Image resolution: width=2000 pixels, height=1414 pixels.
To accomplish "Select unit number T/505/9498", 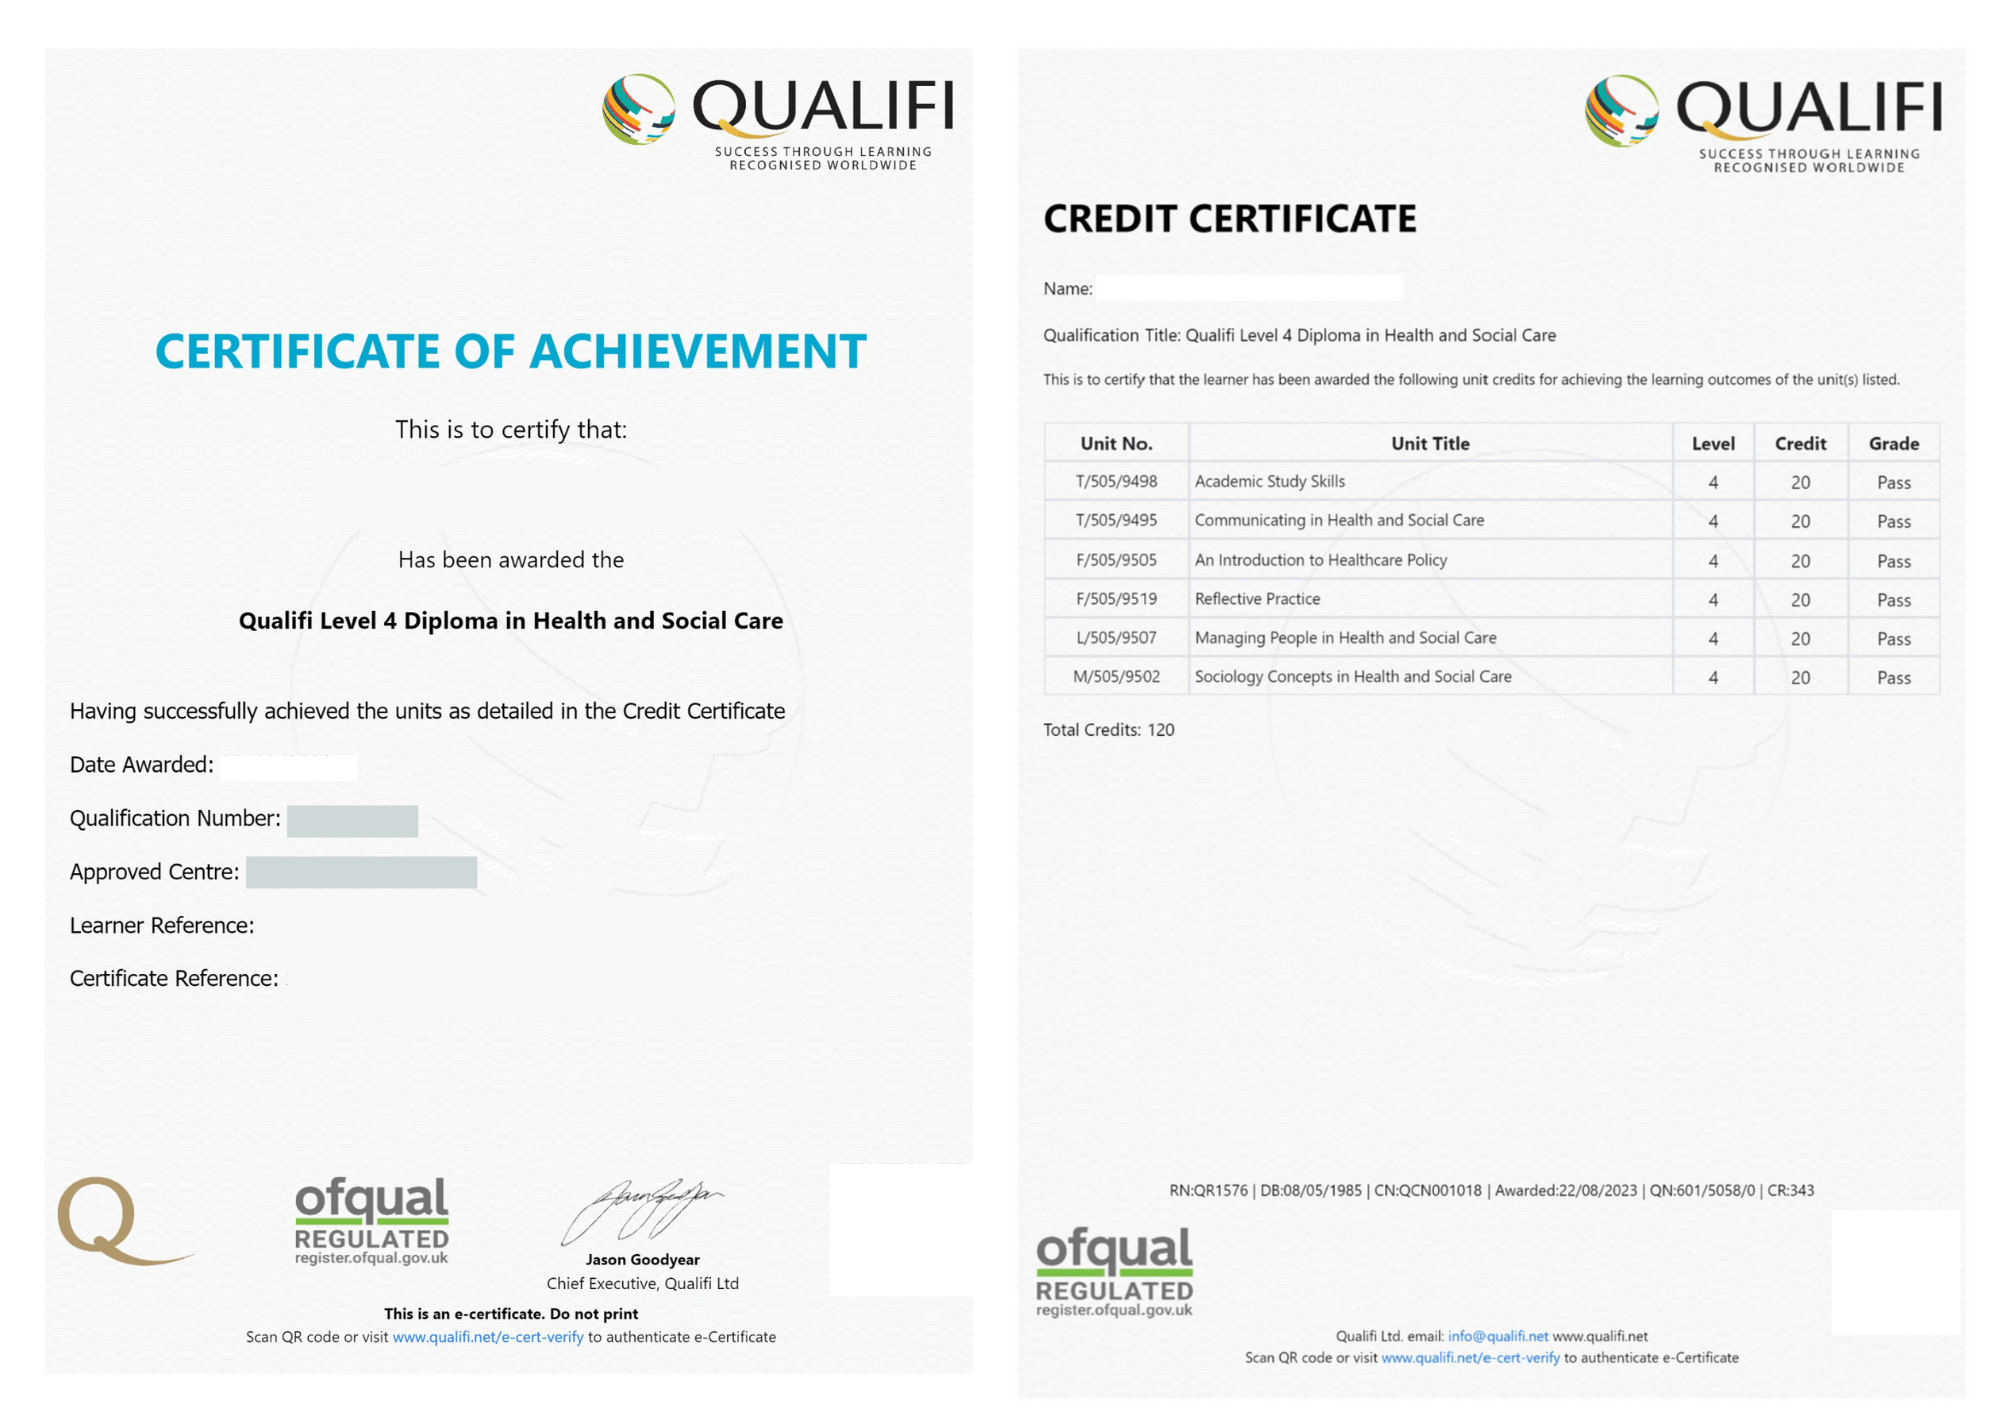I will tap(1116, 482).
